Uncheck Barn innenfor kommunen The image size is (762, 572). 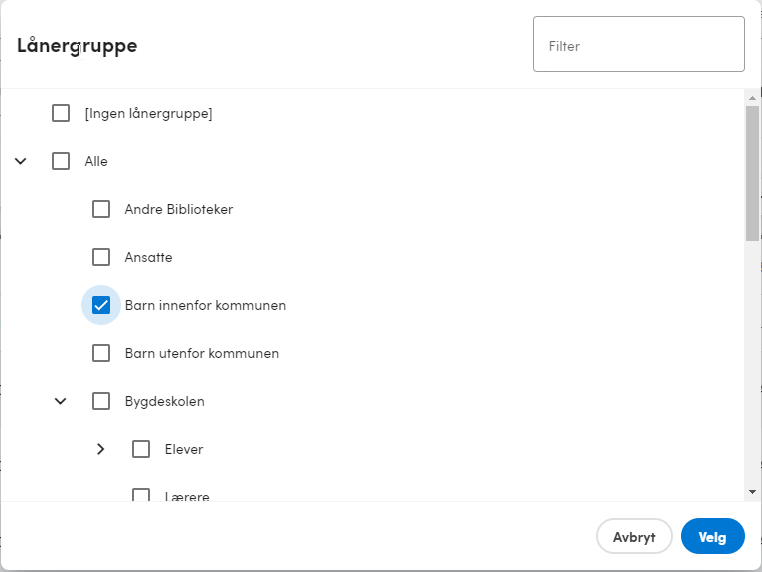click(x=101, y=305)
